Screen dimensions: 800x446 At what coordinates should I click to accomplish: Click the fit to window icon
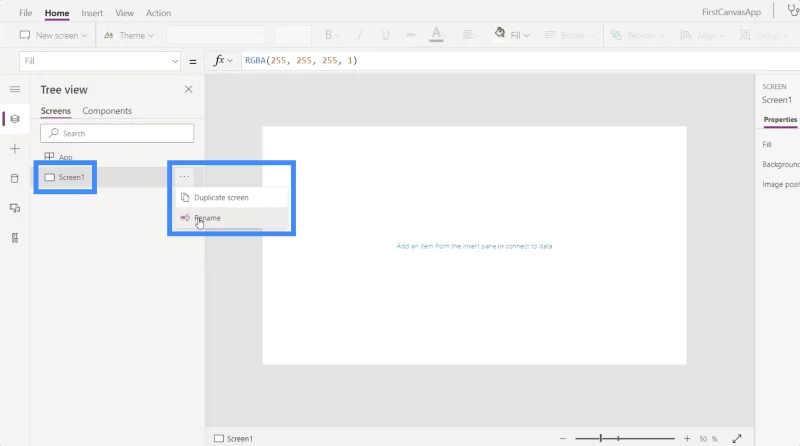[x=737, y=438]
